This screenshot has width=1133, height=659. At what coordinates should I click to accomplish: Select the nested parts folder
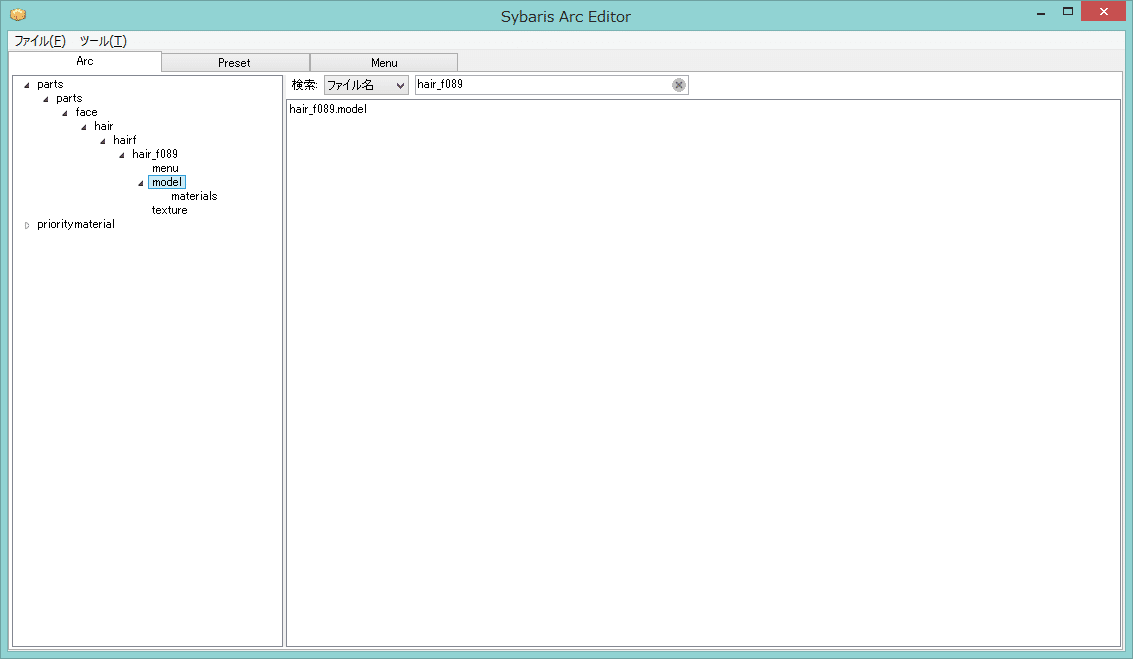pos(69,98)
